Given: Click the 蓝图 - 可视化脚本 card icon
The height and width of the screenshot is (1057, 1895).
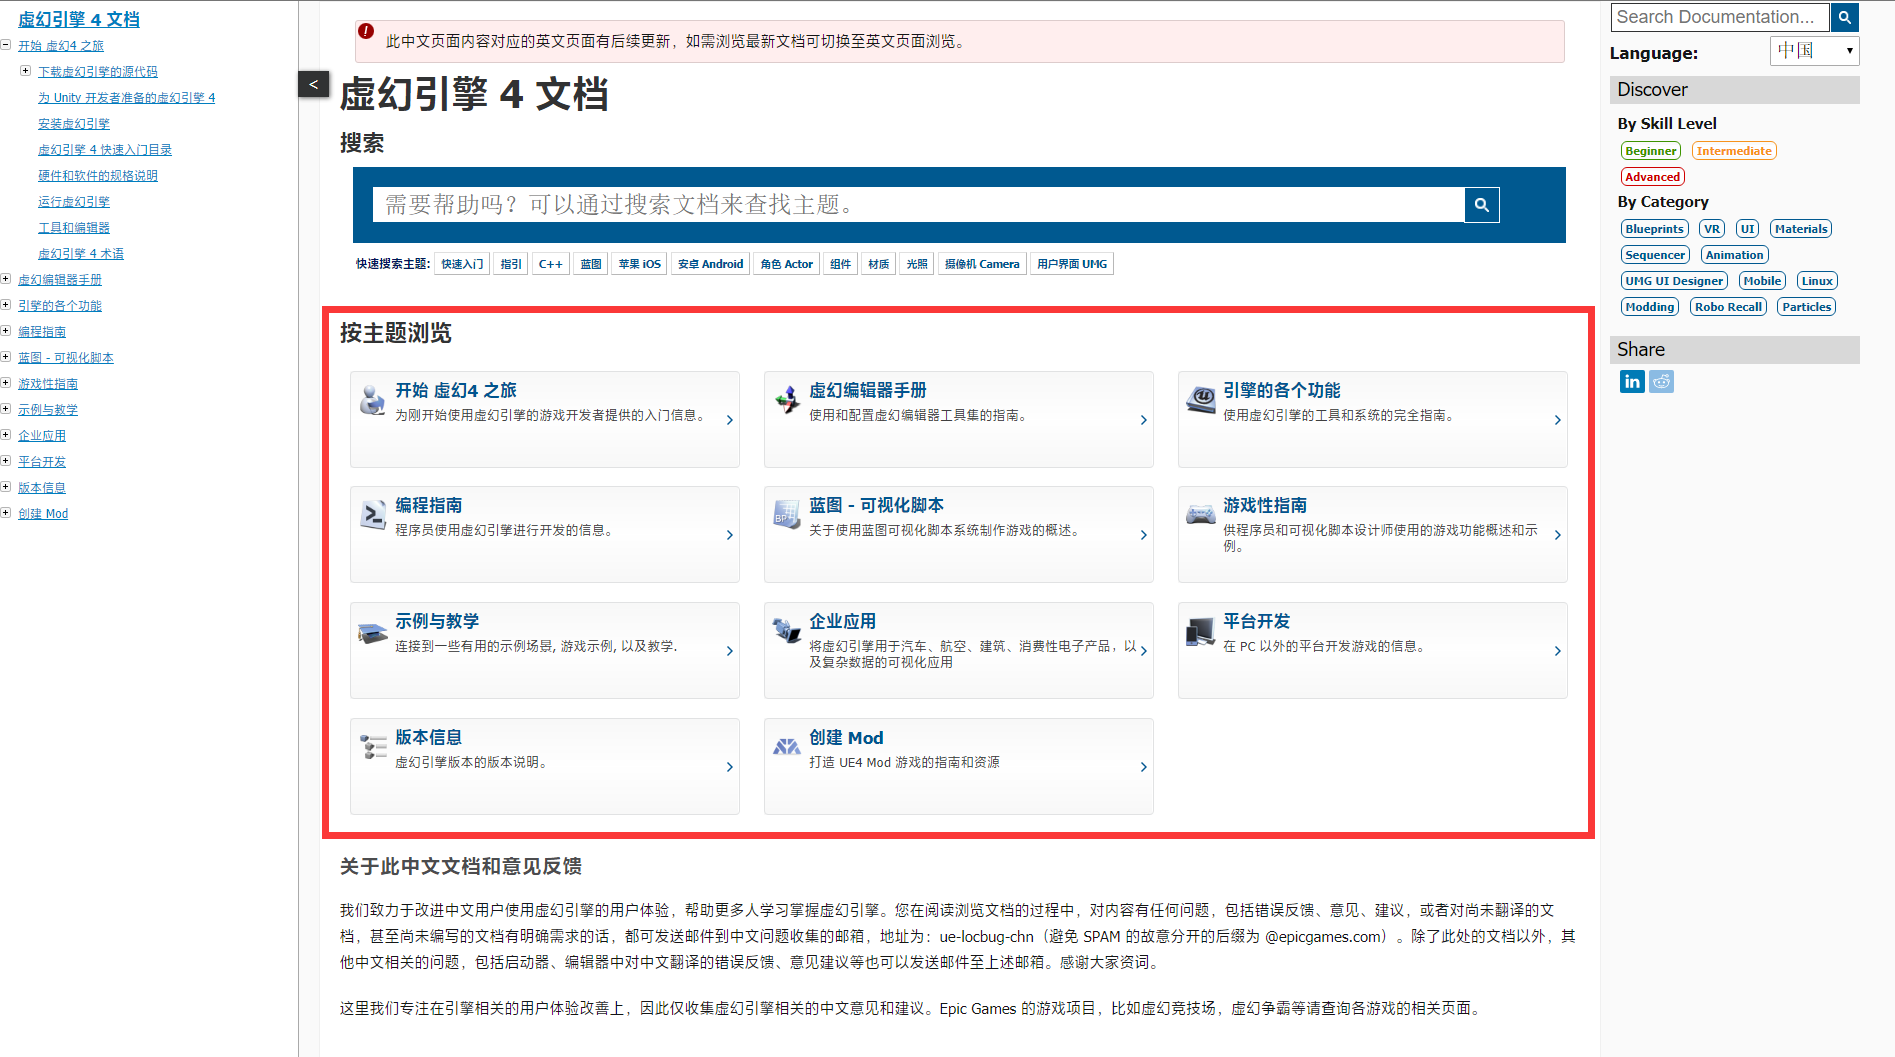Looking at the screenshot, I should (x=787, y=514).
